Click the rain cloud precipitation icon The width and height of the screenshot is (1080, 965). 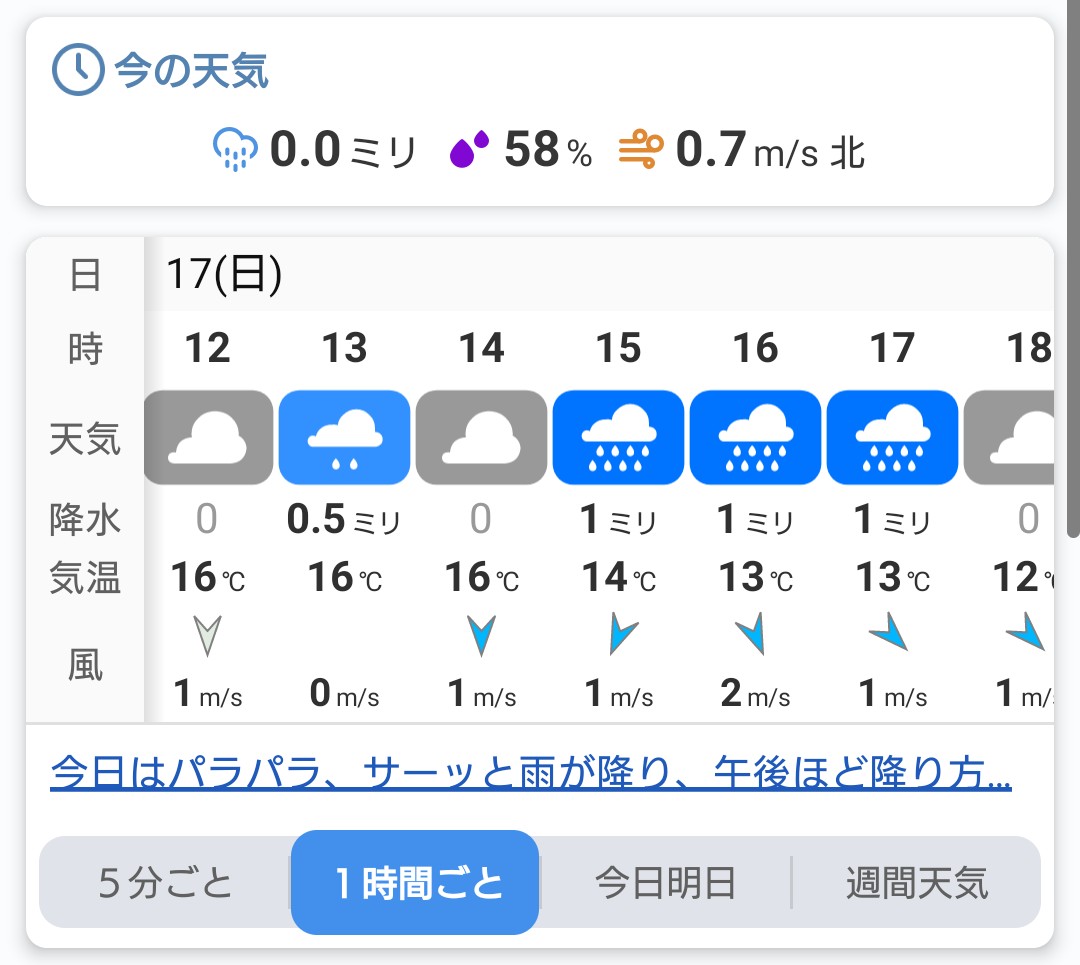coord(236,151)
